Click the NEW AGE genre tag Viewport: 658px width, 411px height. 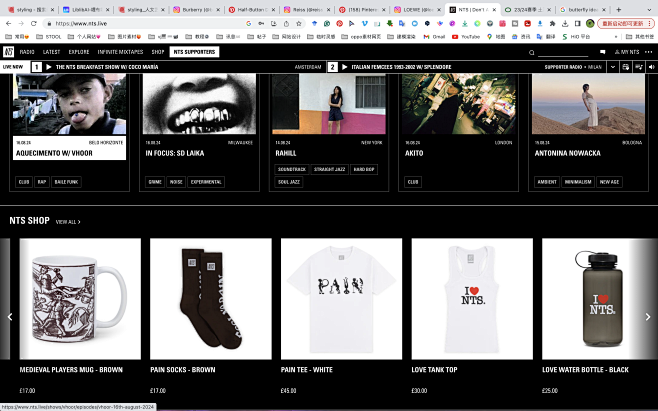pos(609,182)
